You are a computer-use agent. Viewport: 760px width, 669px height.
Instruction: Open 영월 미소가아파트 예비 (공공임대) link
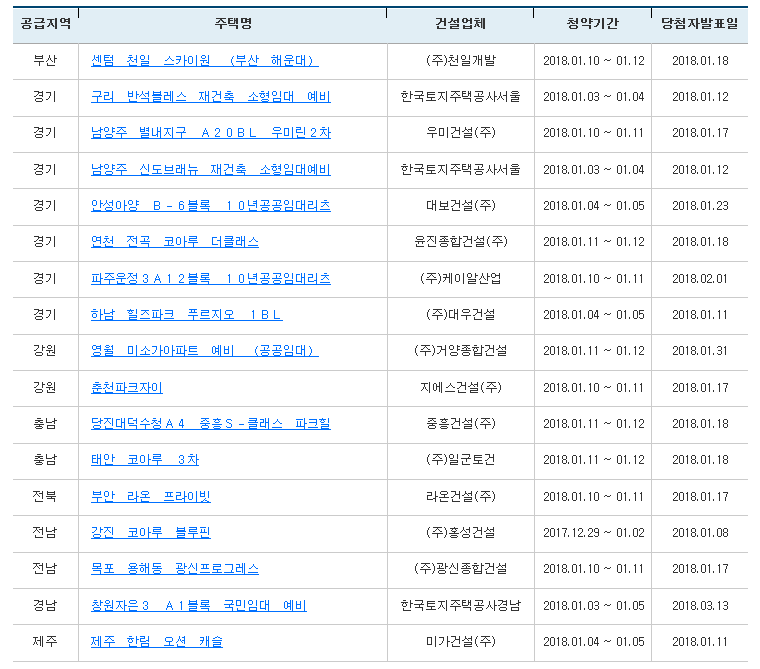(204, 351)
